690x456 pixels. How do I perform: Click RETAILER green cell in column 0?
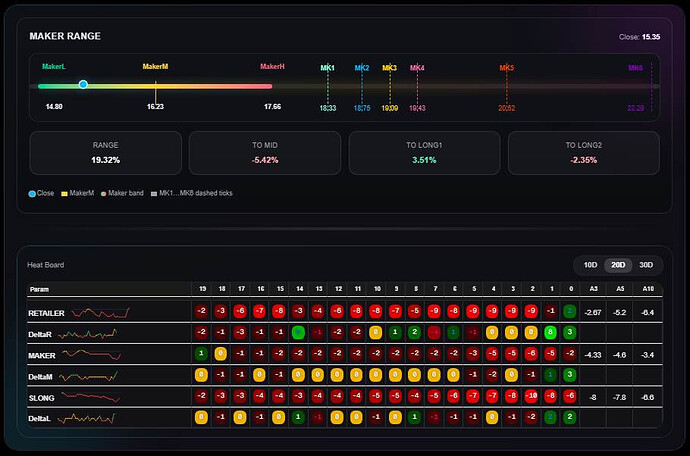tap(569, 311)
